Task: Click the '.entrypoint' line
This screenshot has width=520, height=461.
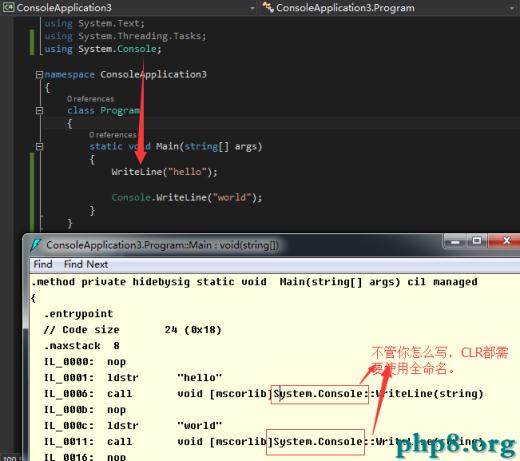Action: (79, 314)
